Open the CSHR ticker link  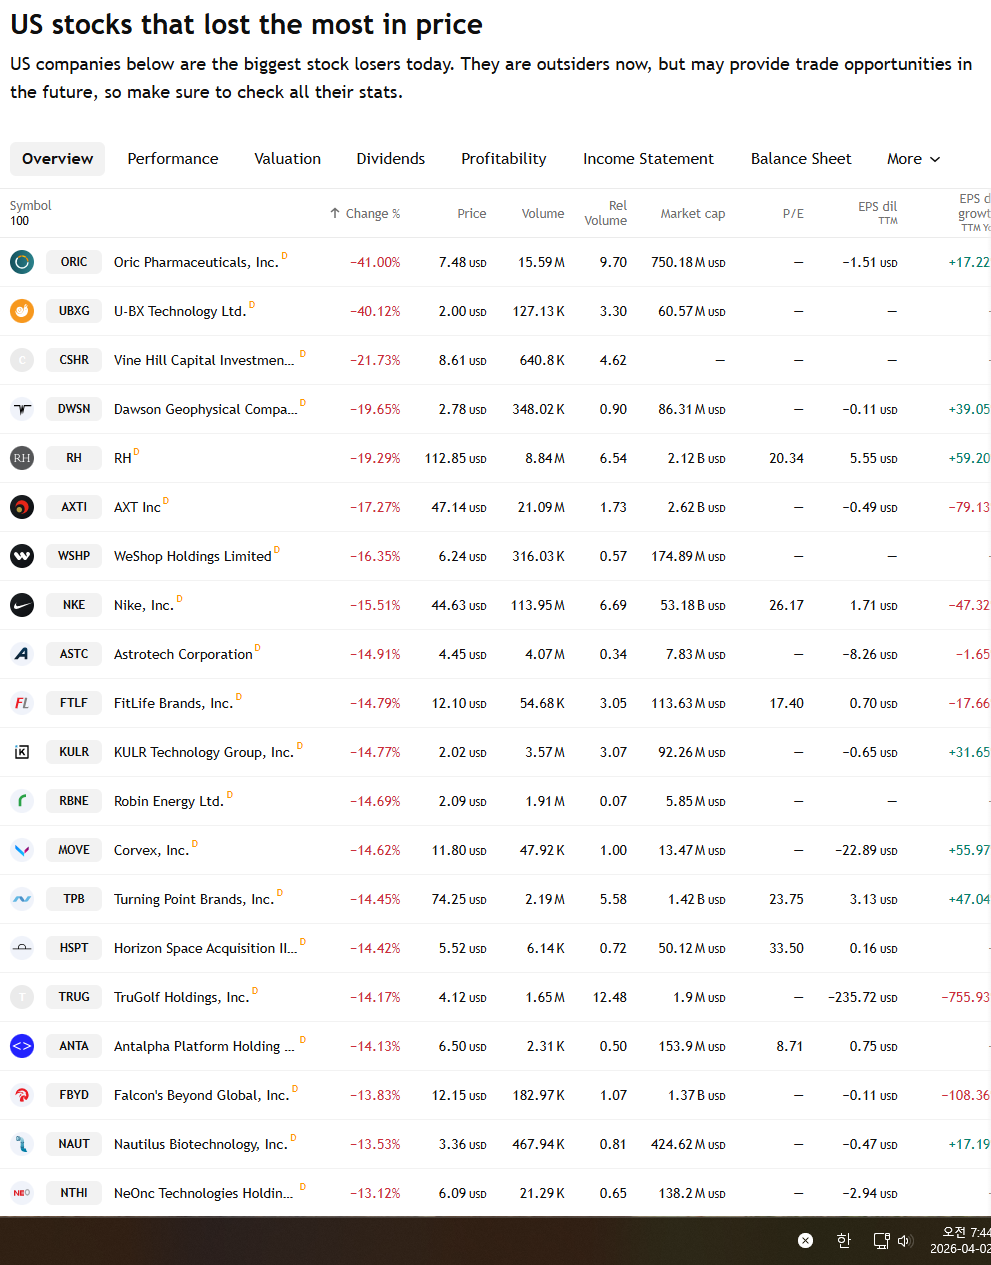coord(74,360)
